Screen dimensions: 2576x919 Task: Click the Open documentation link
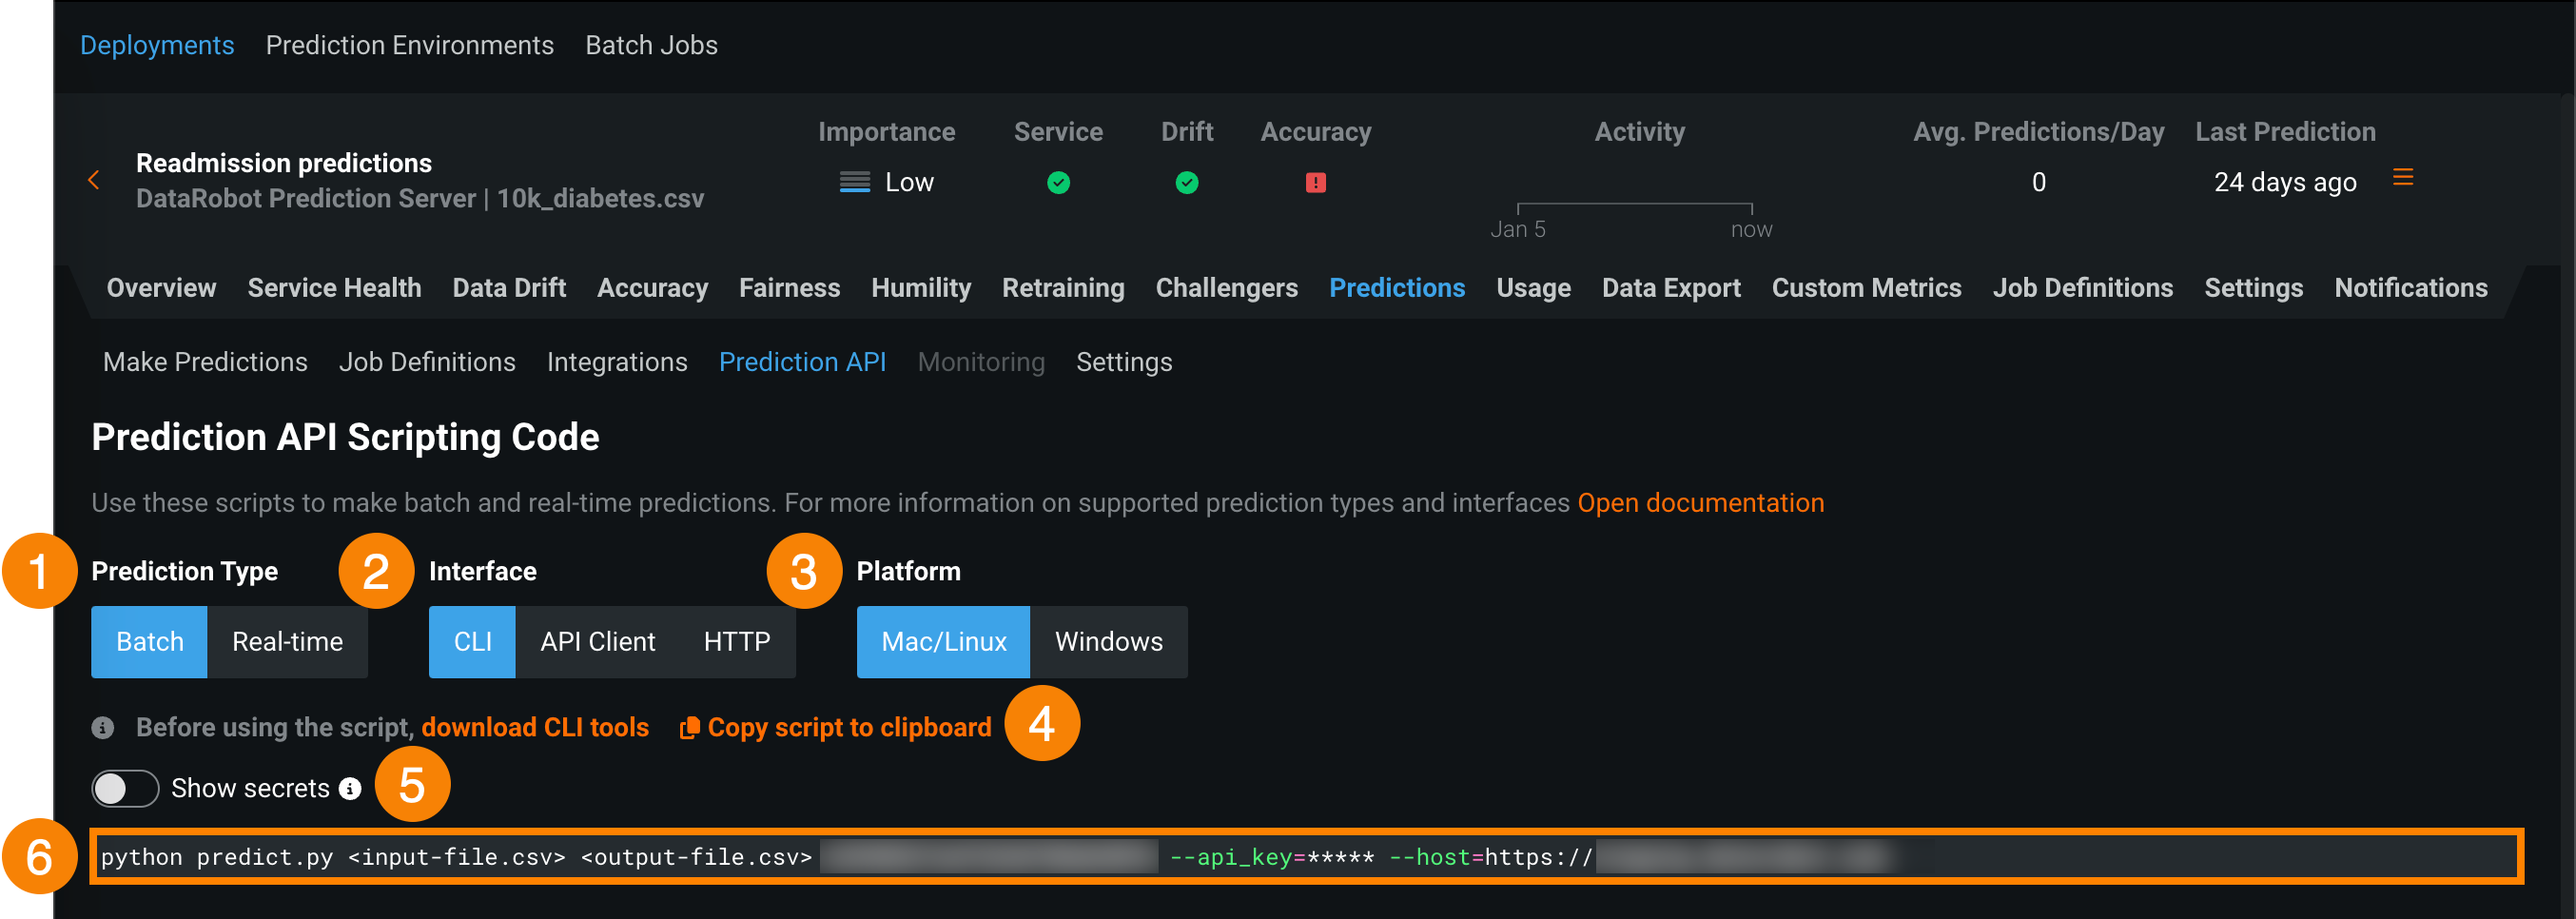click(x=1700, y=503)
